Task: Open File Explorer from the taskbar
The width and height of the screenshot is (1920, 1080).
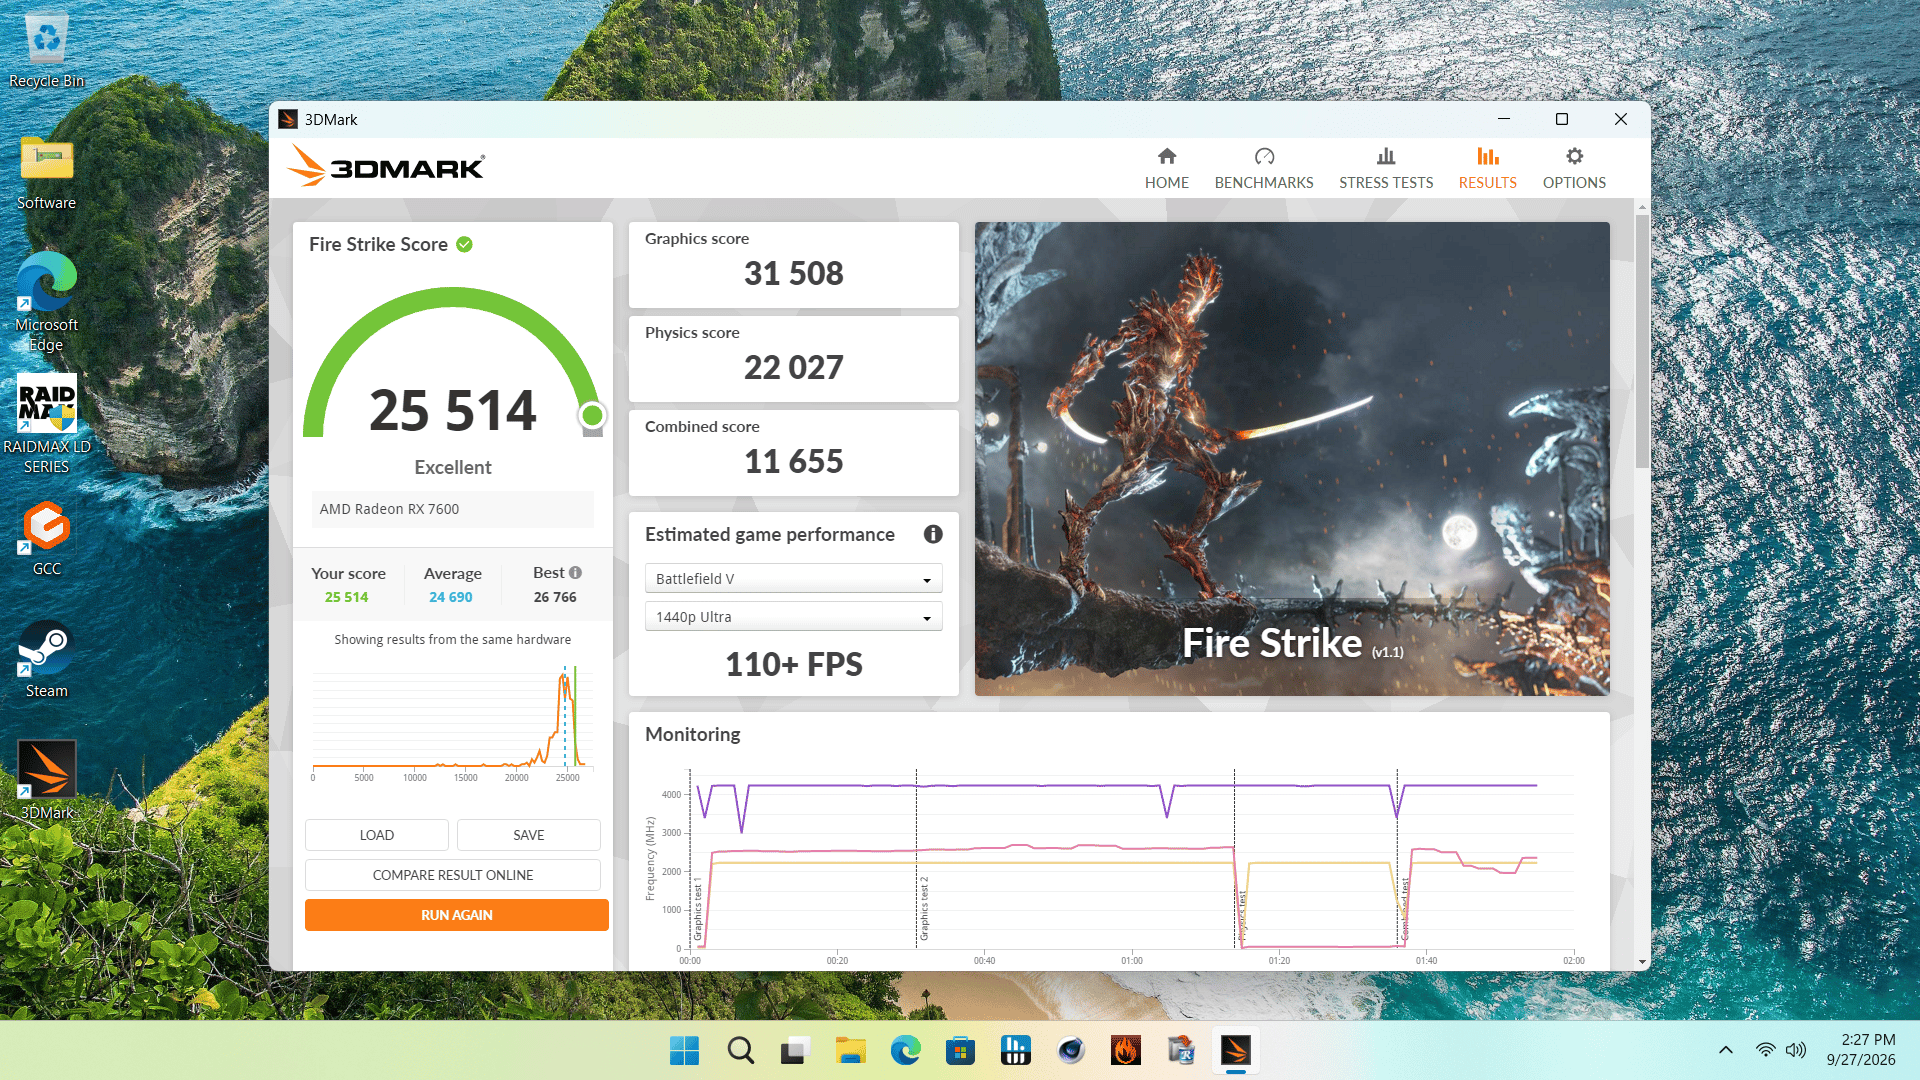Action: (x=850, y=1050)
